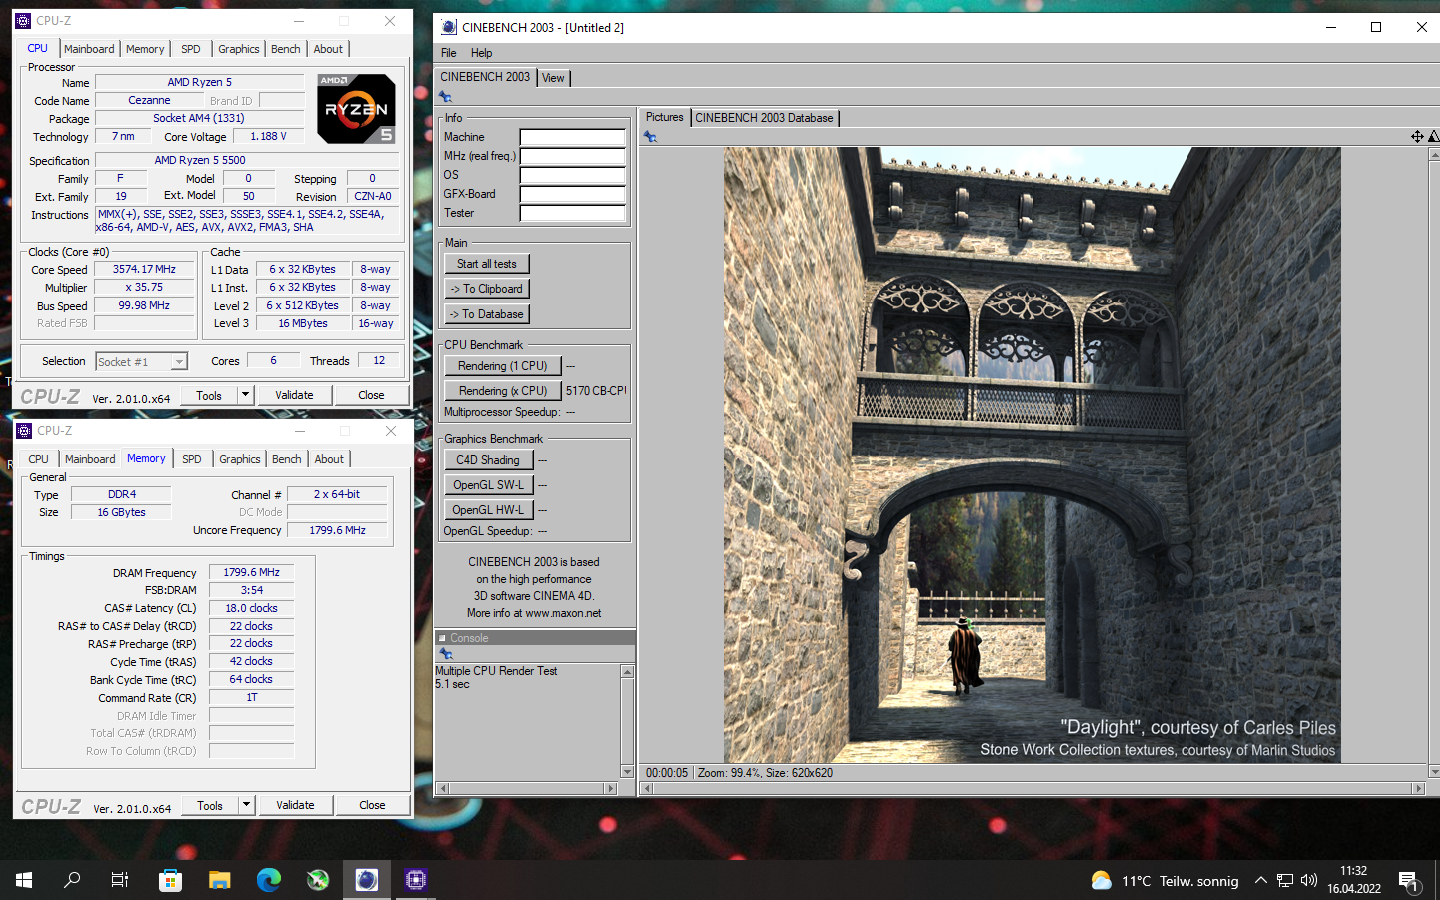Open Bench tab in bottom CPU-Z window

[x=287, y=459]
